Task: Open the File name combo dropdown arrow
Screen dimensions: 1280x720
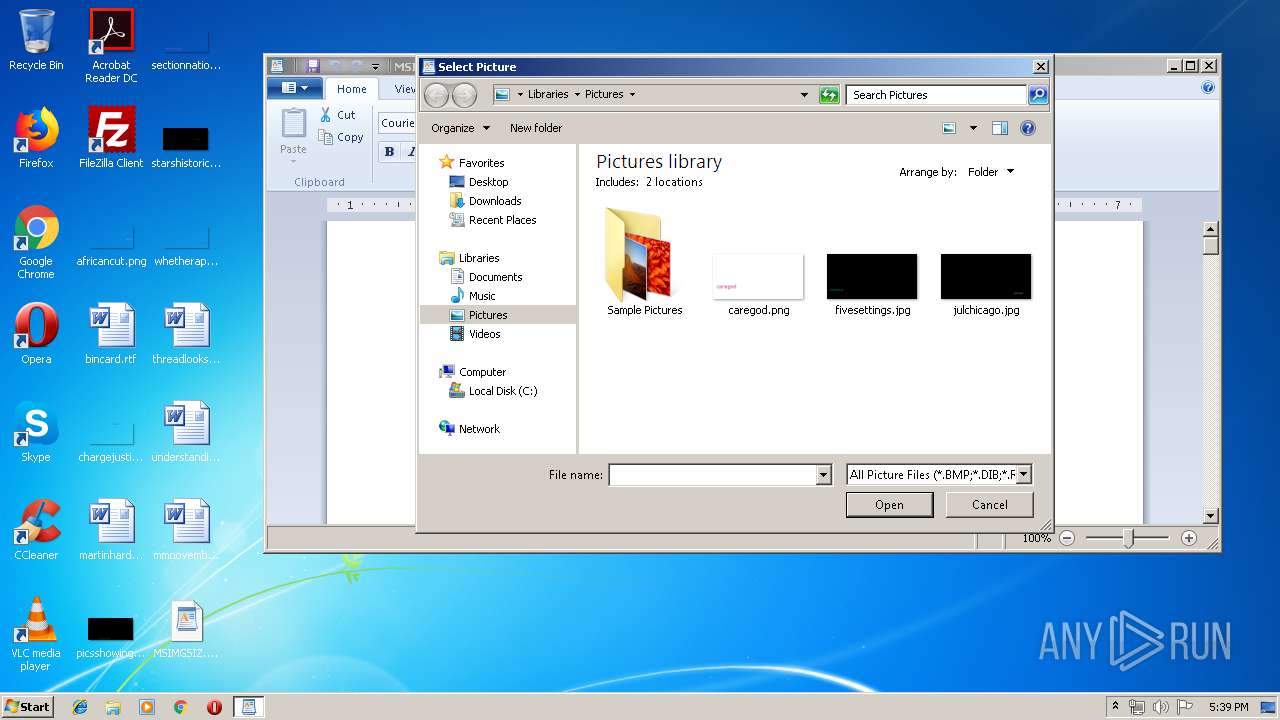Action: [823, 475]
